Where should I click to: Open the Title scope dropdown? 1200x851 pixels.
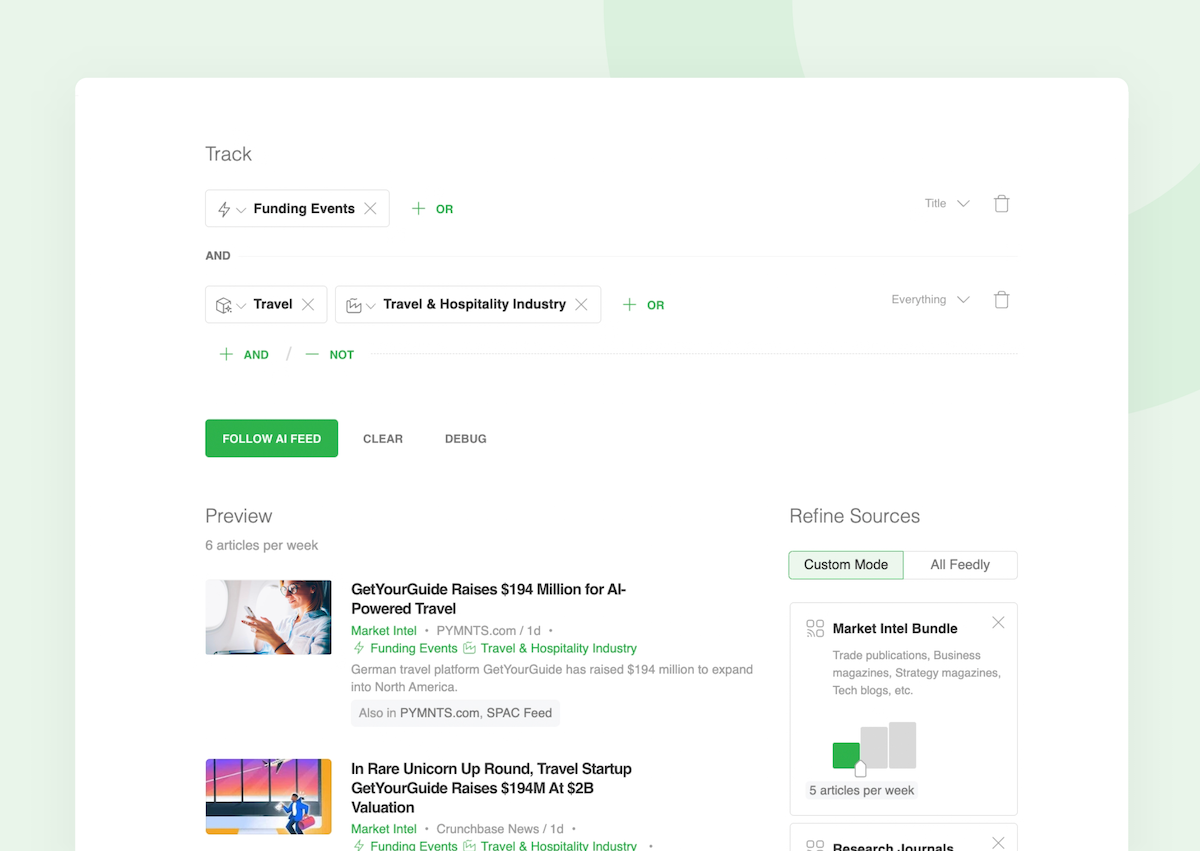(x=946, y=204)
